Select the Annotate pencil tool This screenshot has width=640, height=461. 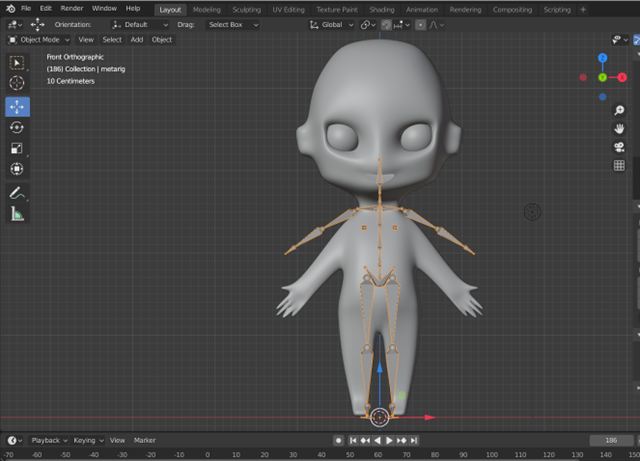point(17,193)
